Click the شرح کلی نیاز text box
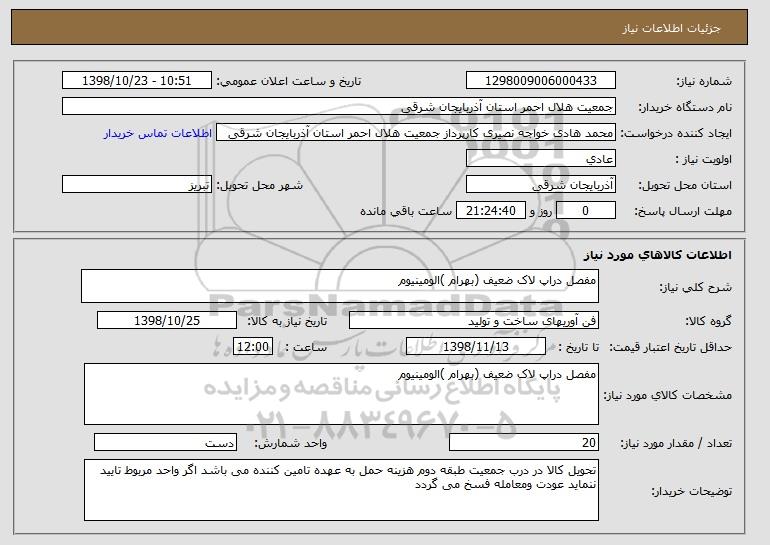Viewport: 770px width, 545px height. click(340, 286)
